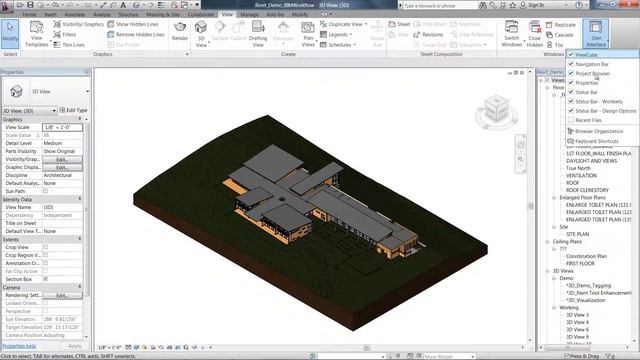Tile the open windows

[x=555, y=45]
